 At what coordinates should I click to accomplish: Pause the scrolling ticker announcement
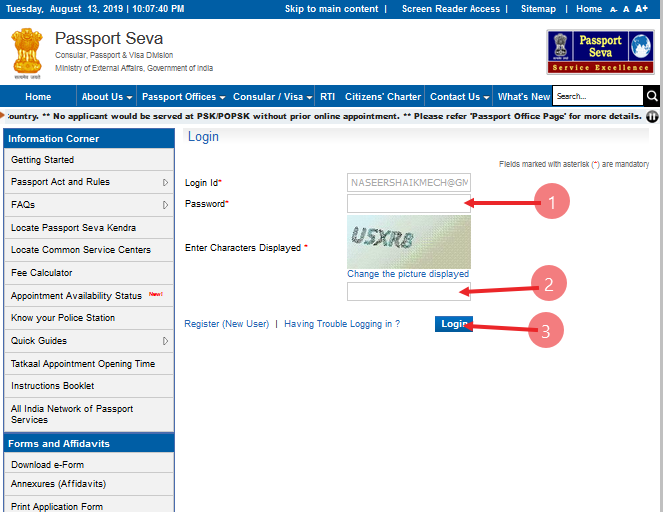coord(652,116)
